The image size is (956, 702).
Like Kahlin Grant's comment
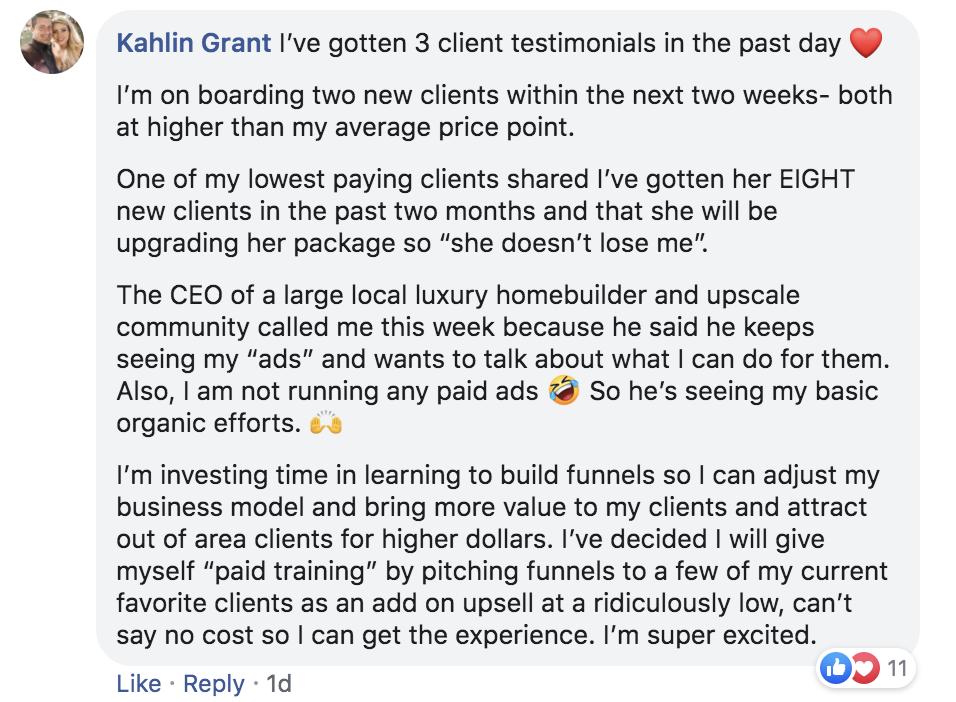pos(138,683)
